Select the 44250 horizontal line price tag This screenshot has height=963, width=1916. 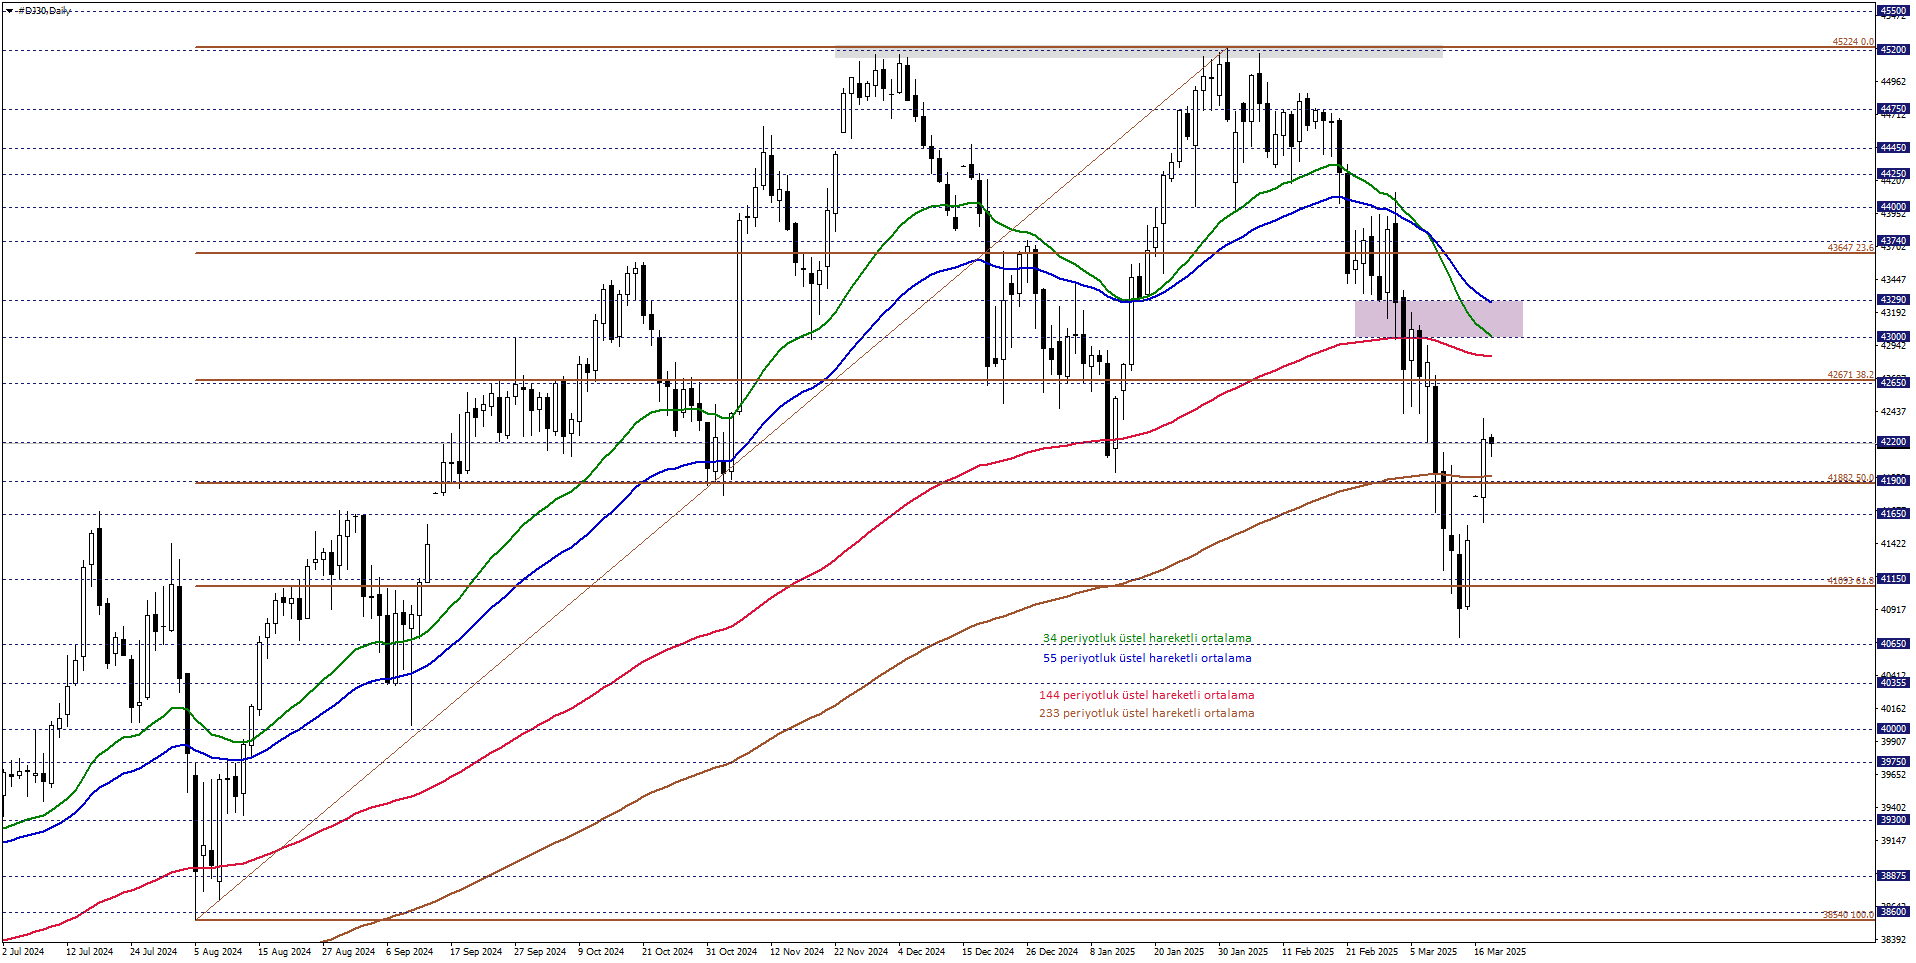coord(1894,174)
